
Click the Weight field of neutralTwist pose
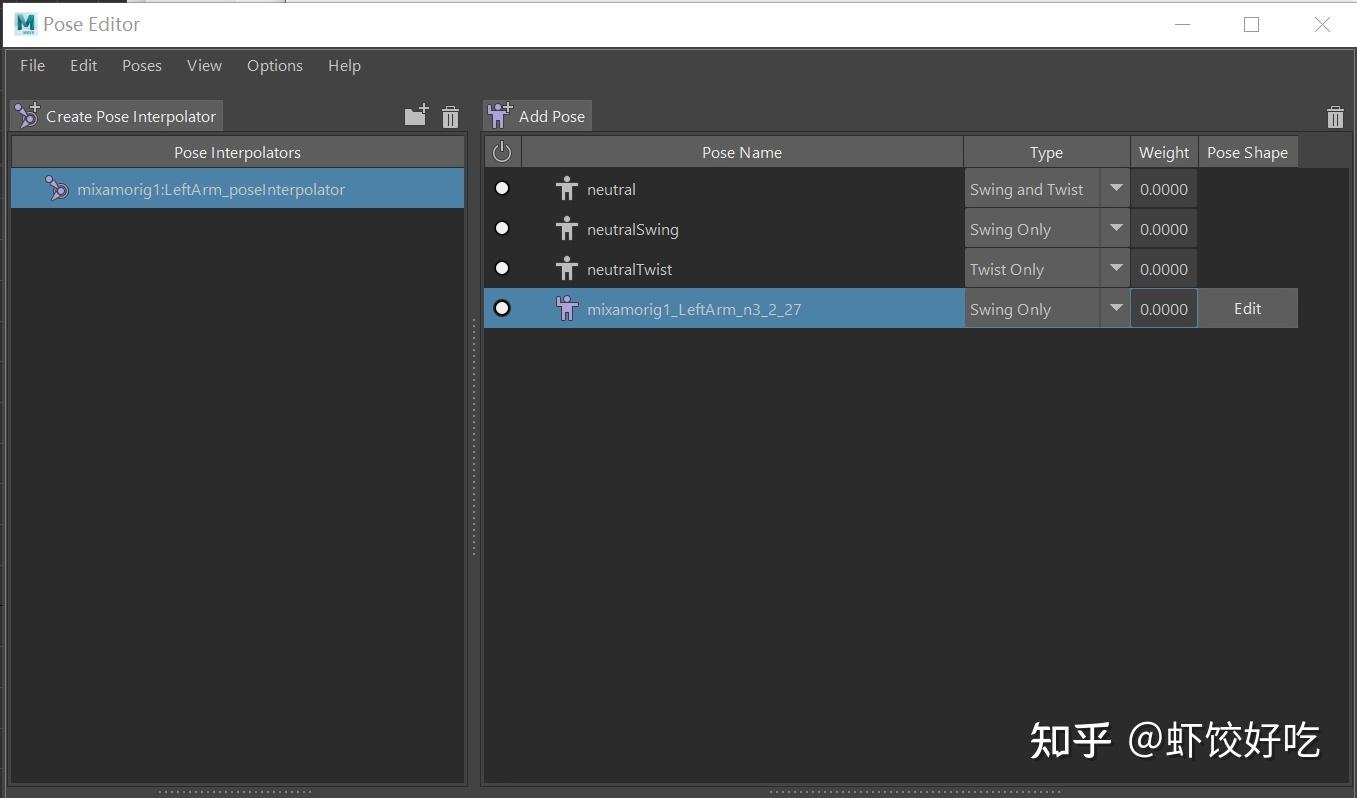tap(1164, 269)
